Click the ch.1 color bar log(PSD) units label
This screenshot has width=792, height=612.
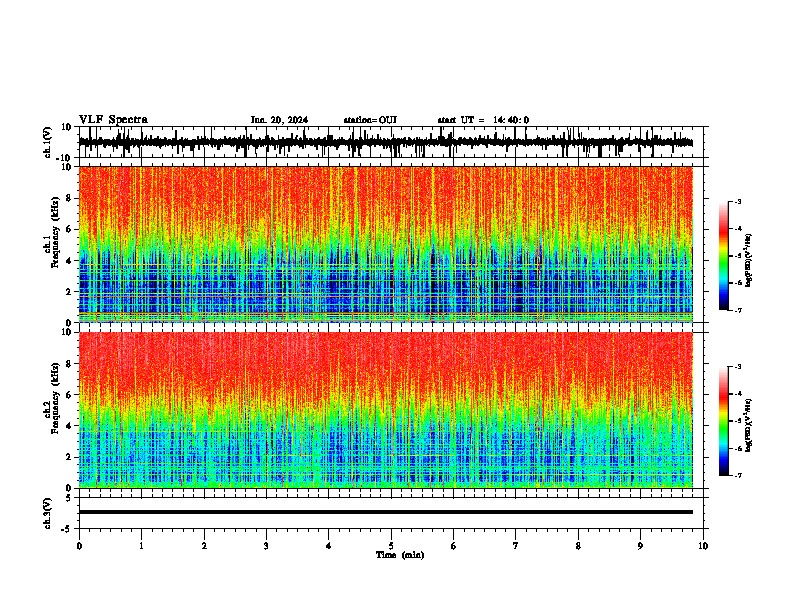tap(748, 261)
